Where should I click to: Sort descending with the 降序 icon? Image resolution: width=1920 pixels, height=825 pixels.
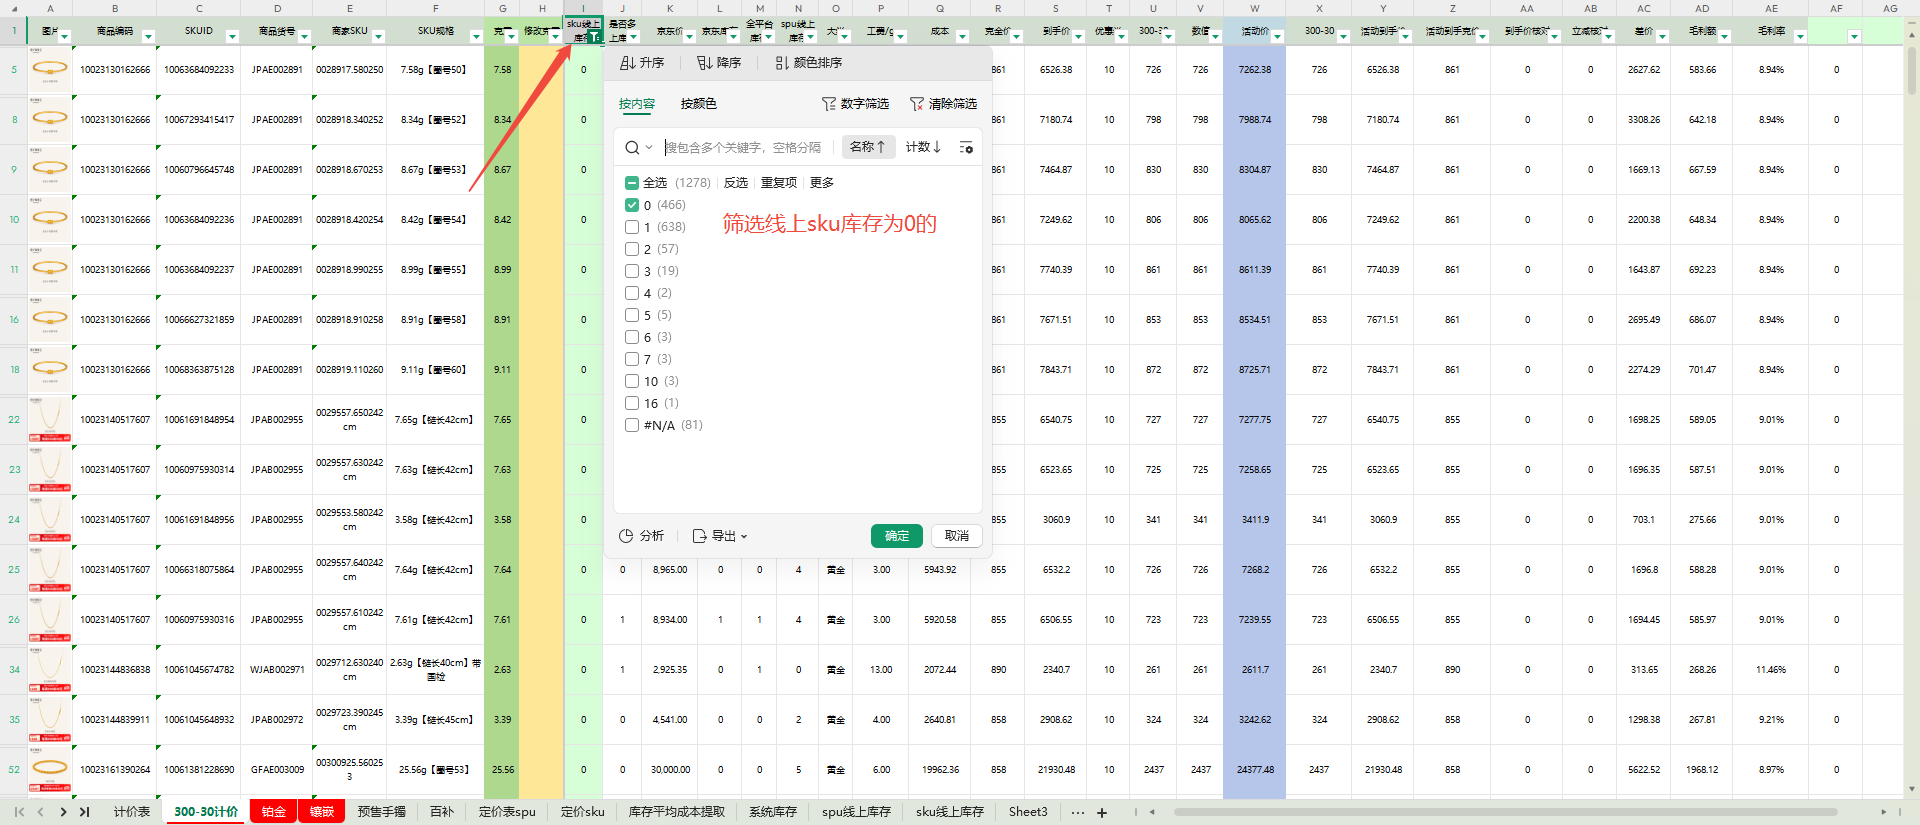tap(718, 63)
